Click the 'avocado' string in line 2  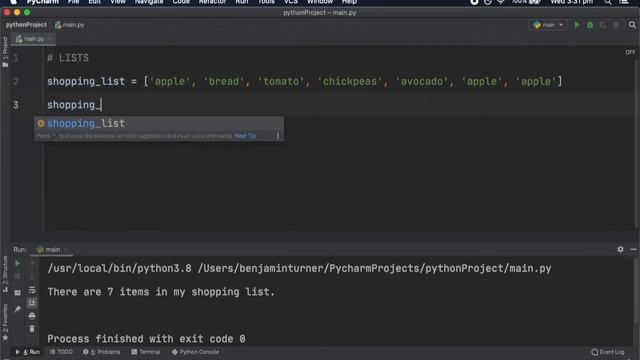tap(422, 81)
